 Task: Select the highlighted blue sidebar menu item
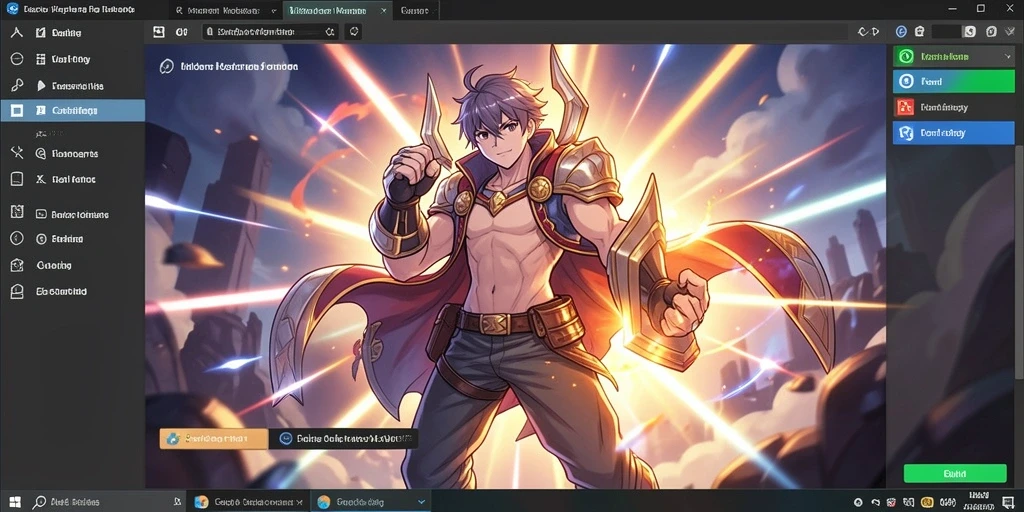click(x=72, y=110)
